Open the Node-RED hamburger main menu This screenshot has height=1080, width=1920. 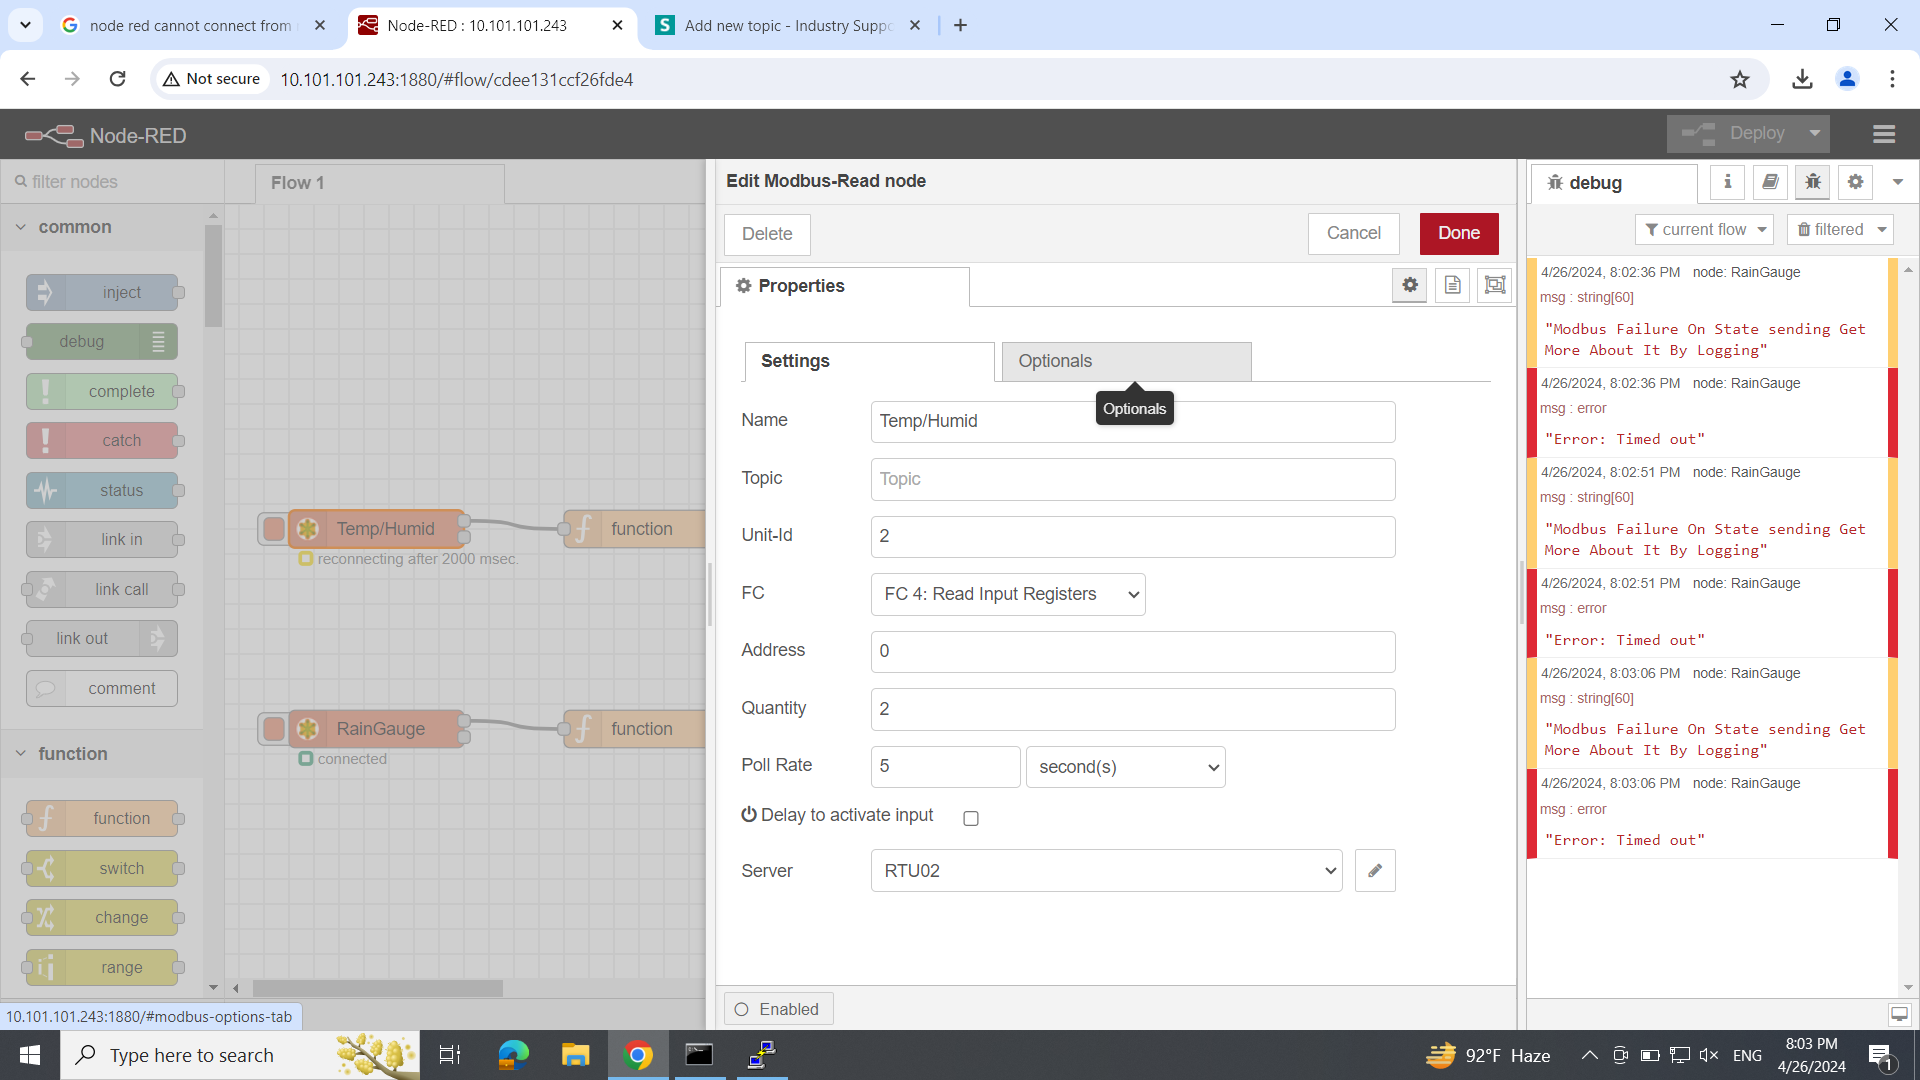coord(1884,134)
